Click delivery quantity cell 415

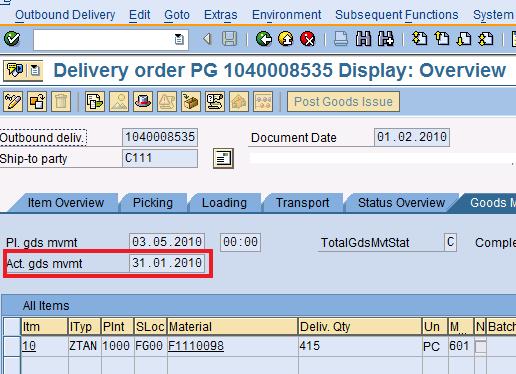coord(360,346)
